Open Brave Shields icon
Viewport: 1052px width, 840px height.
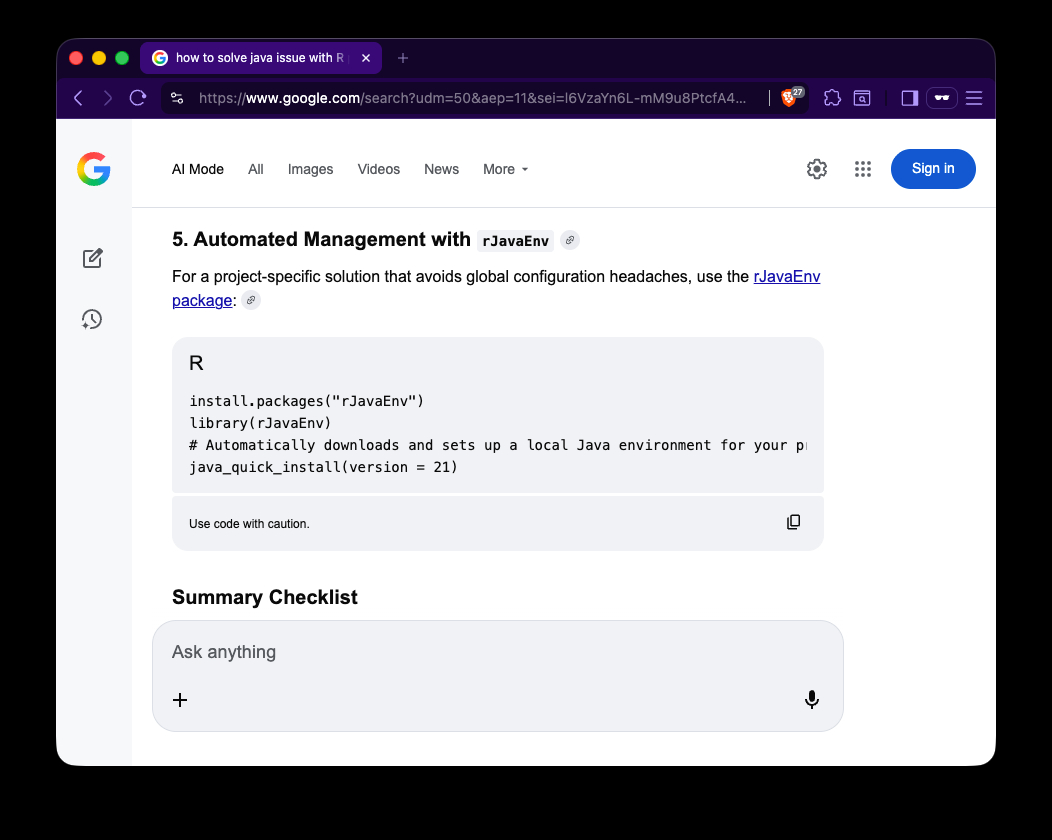[789, 98]
